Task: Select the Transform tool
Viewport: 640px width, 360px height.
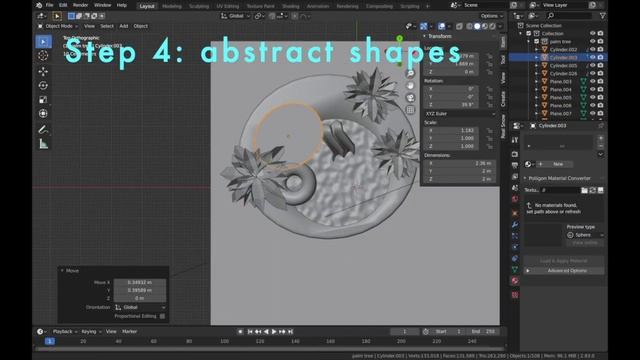Action: [43, 114]
